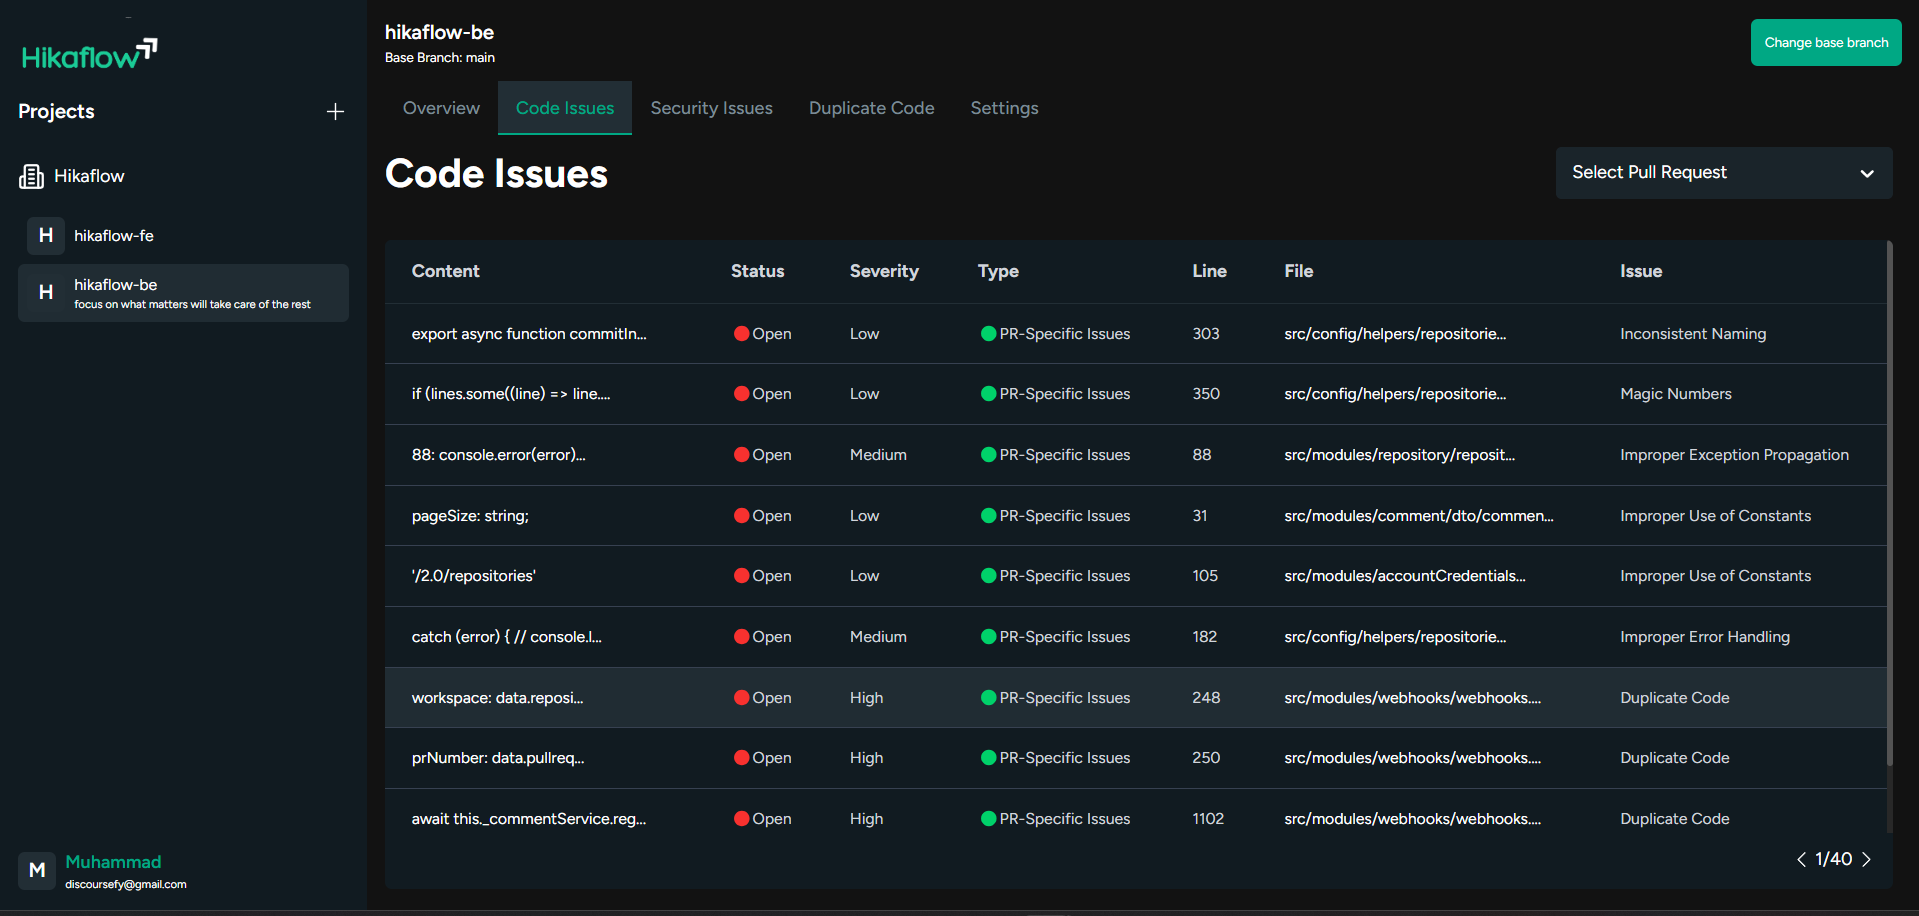Click the hikaflow-be project H avatar
Screen dimensions: 1919x916
(46, 293)
